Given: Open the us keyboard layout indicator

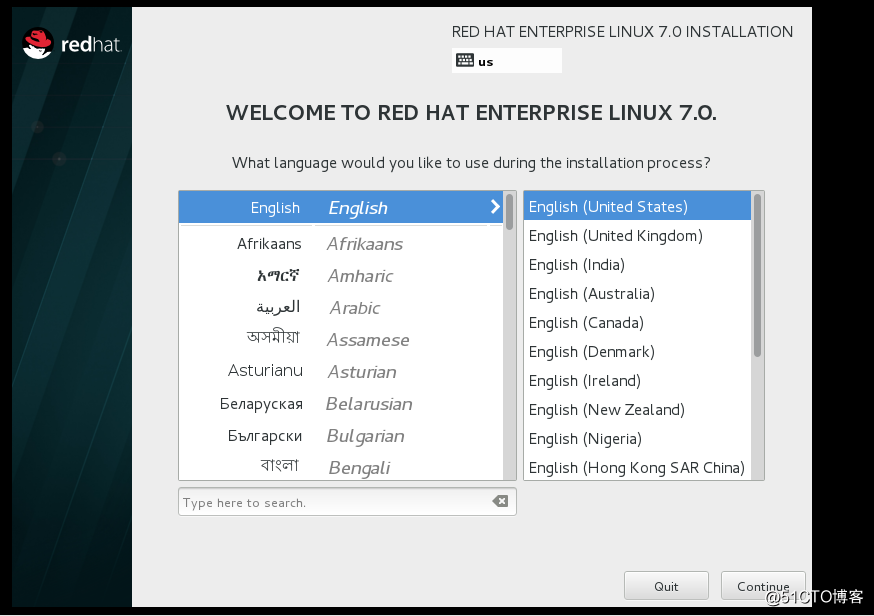Looking at the screenshot, I should pos(507,60).
